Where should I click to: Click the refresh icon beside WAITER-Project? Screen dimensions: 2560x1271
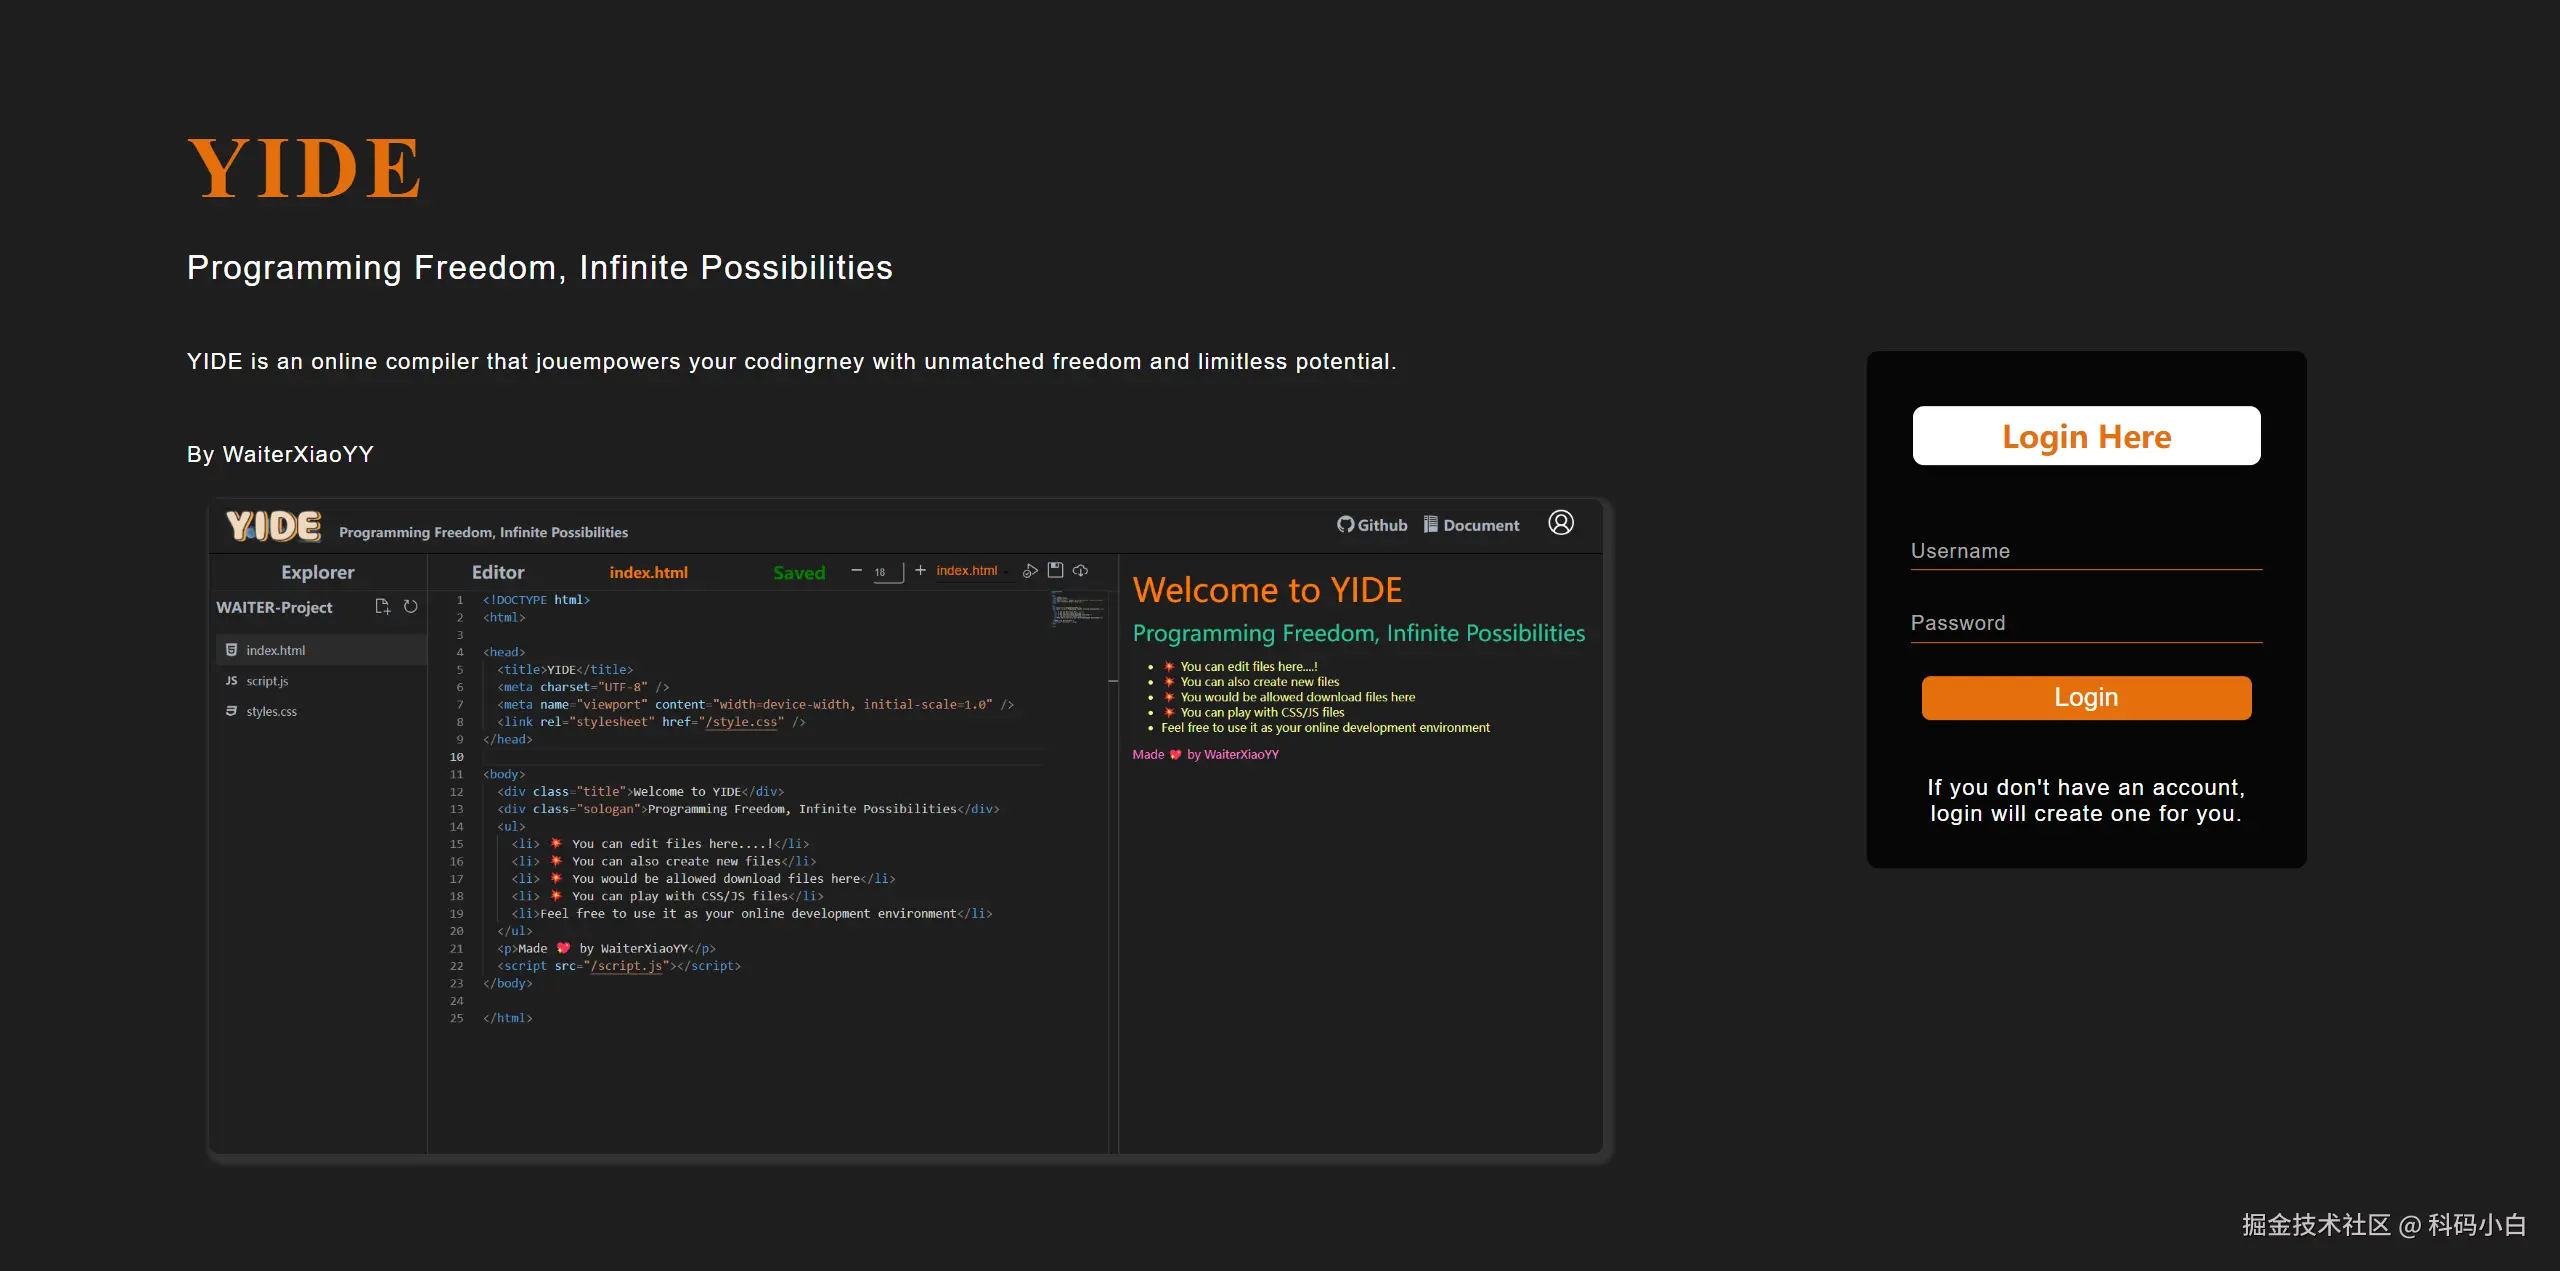point(410,607)
